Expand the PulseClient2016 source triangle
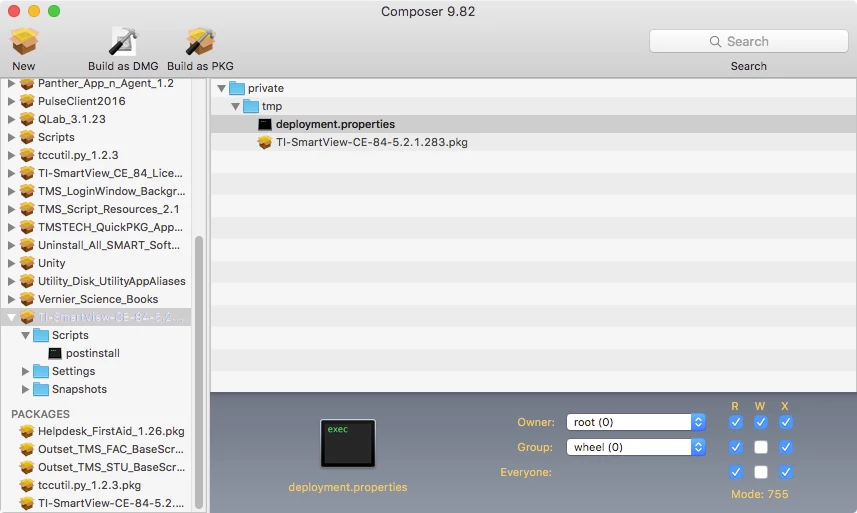Viewport: 857px width, 513px height. coord(11,101)
